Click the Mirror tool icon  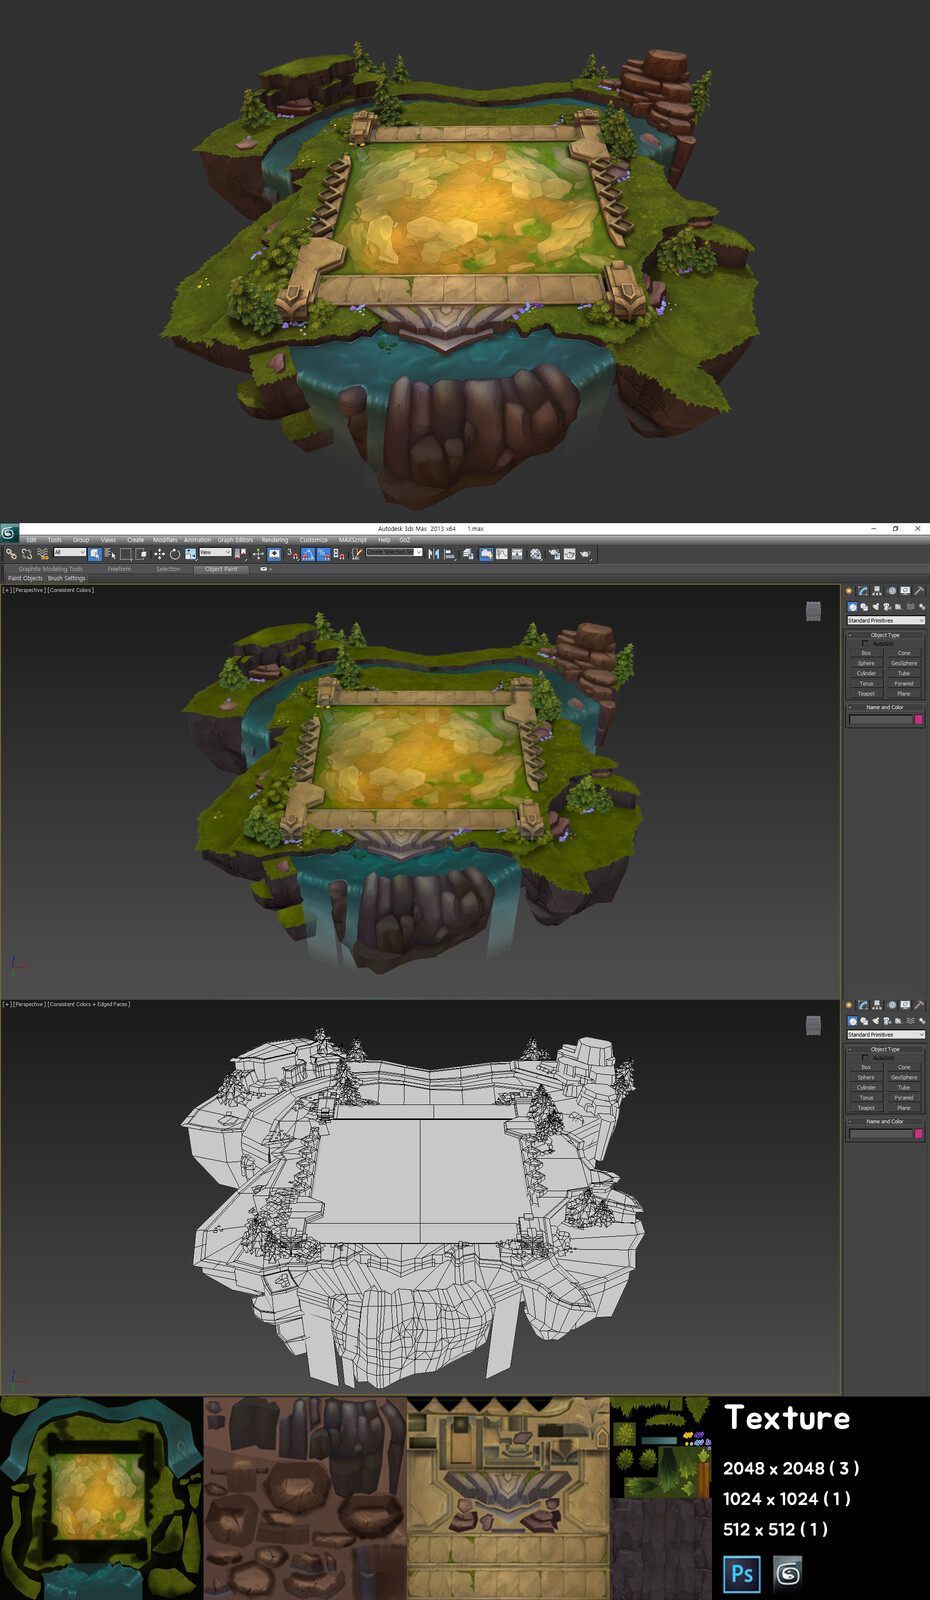click(x=433, y=554)
